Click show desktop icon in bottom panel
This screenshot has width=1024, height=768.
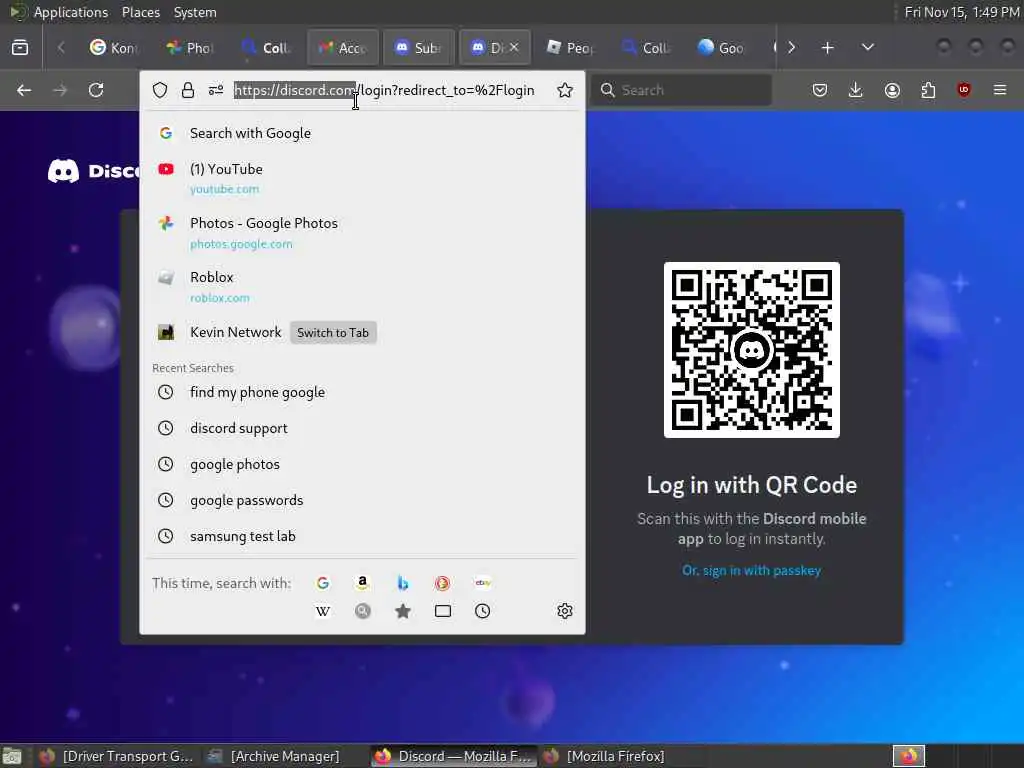coord(12,756)
